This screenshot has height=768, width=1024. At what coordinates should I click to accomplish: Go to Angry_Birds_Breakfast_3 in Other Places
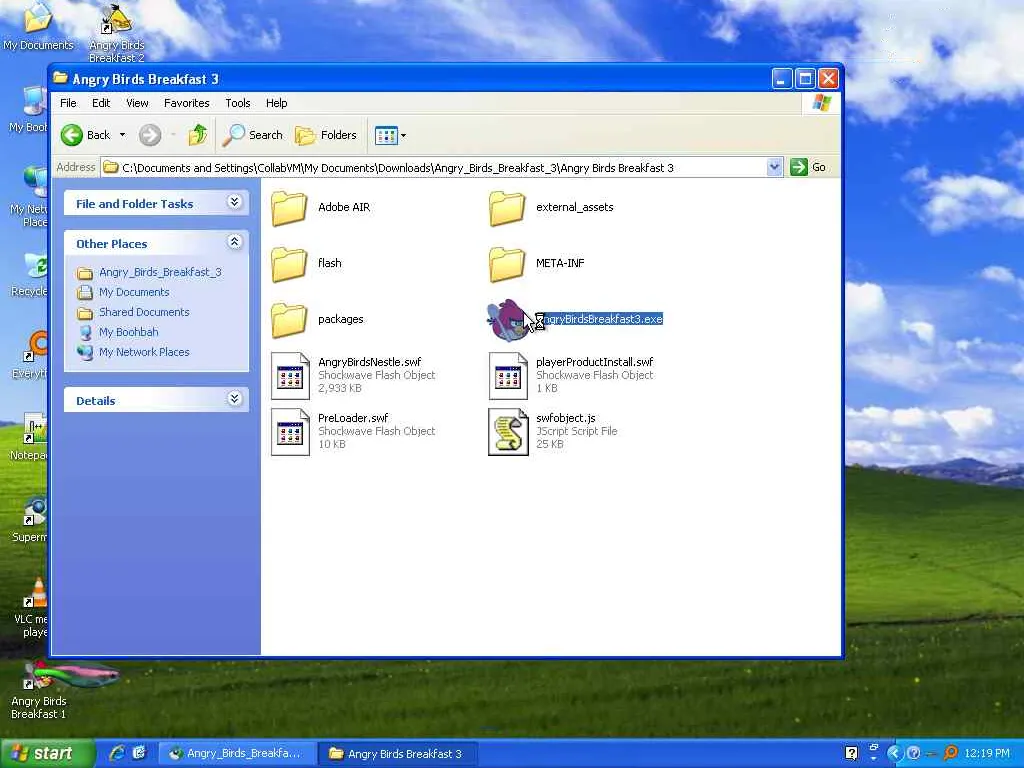(160, 272)
